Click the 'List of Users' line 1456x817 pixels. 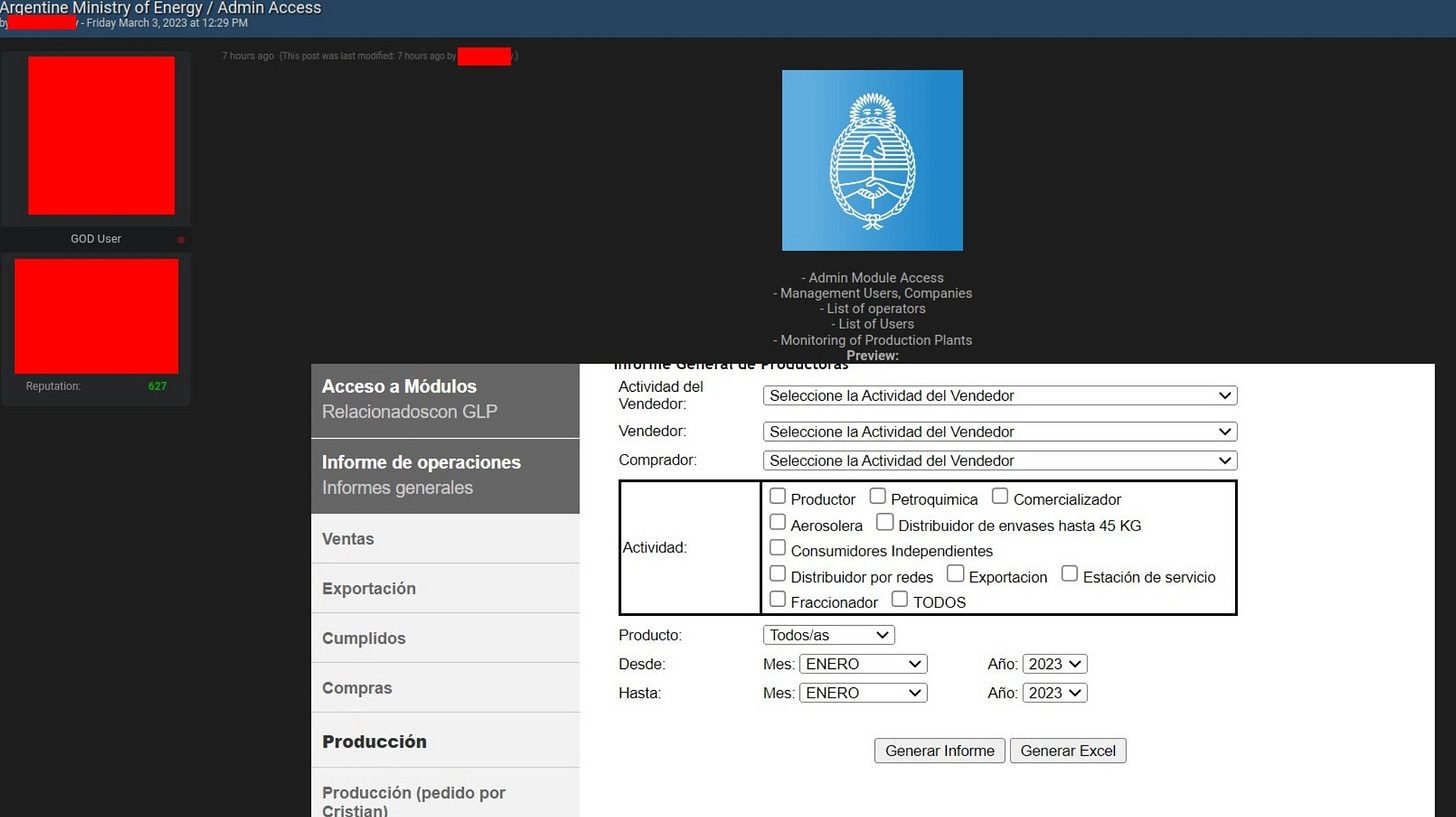tap(872, 324)
